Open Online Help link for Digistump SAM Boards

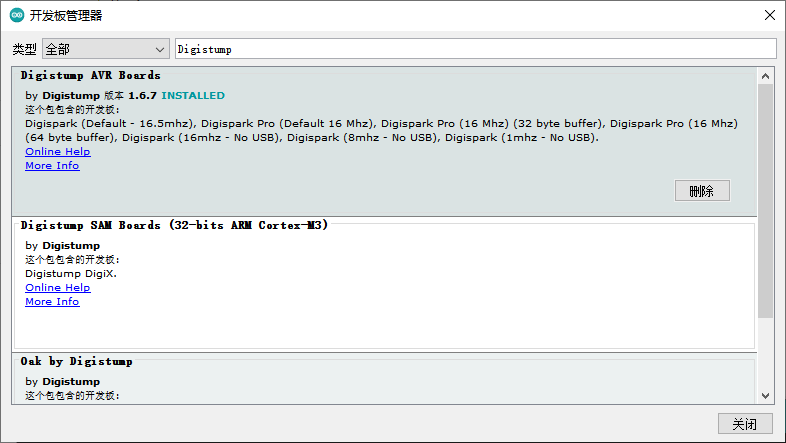[x=58, y=288]
